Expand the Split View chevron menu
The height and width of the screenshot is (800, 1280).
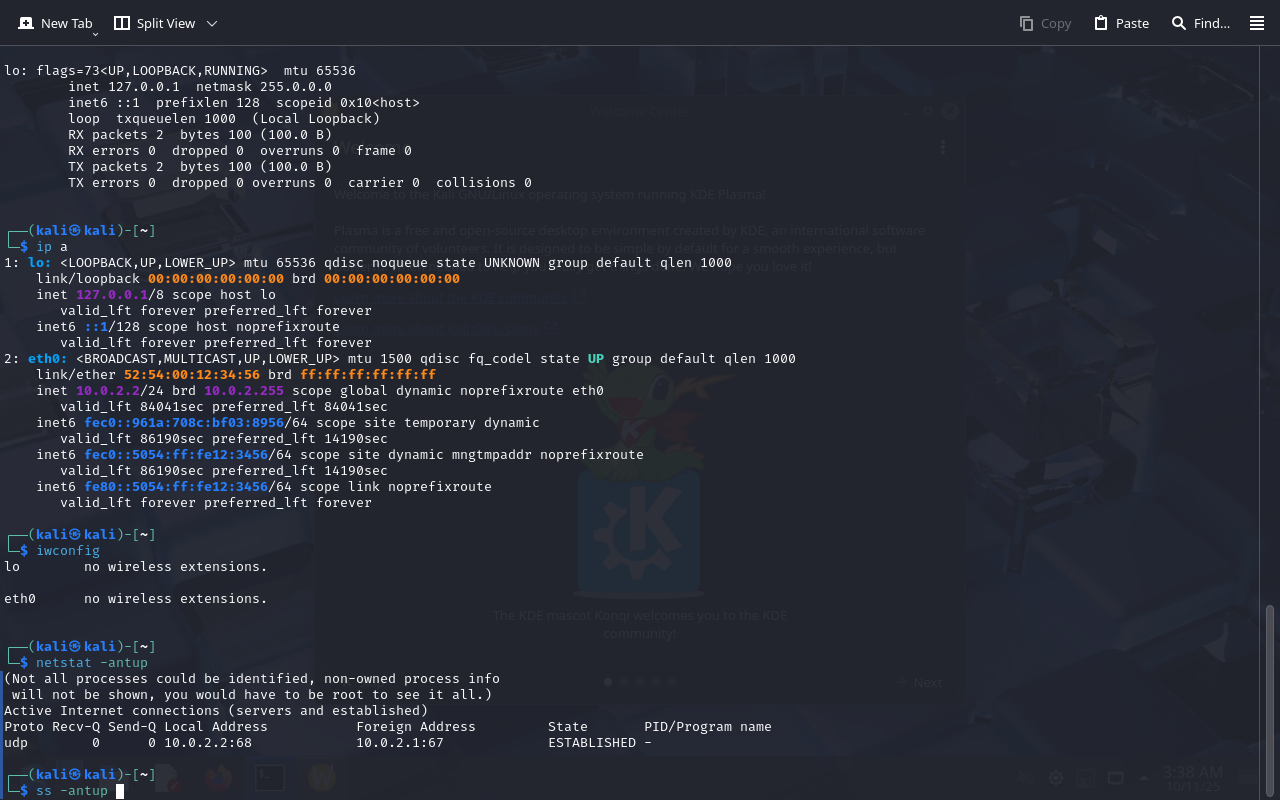tap(211, 23)
